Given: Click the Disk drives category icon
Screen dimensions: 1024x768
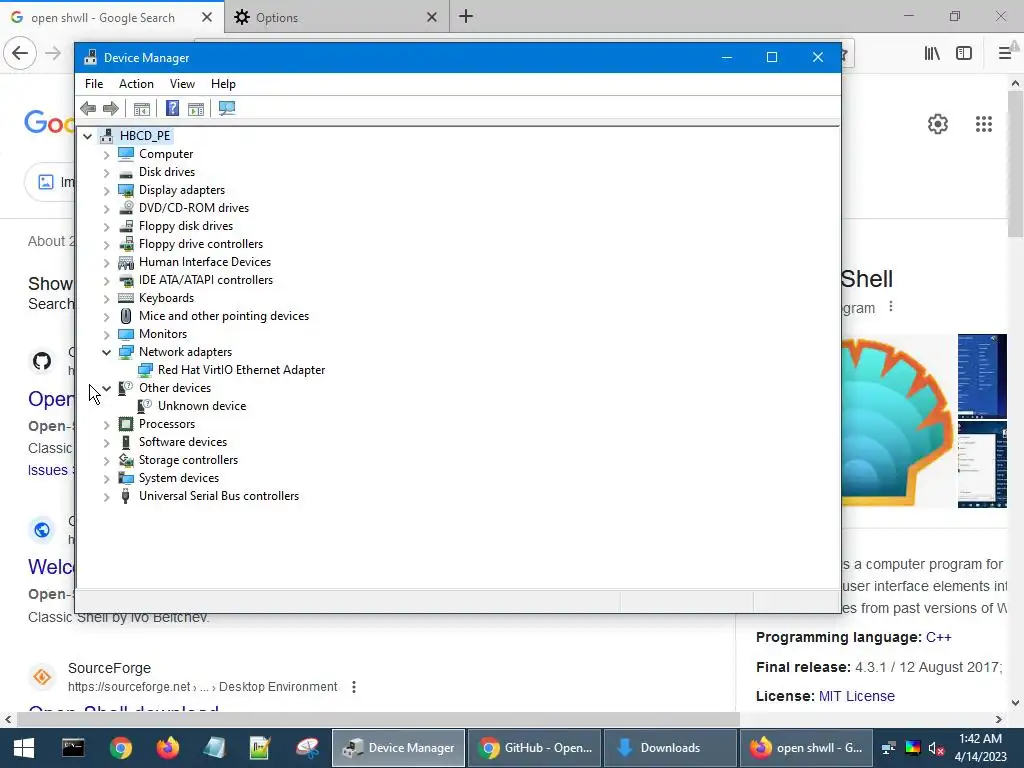Looking at the screenshot, I should 126,172.
